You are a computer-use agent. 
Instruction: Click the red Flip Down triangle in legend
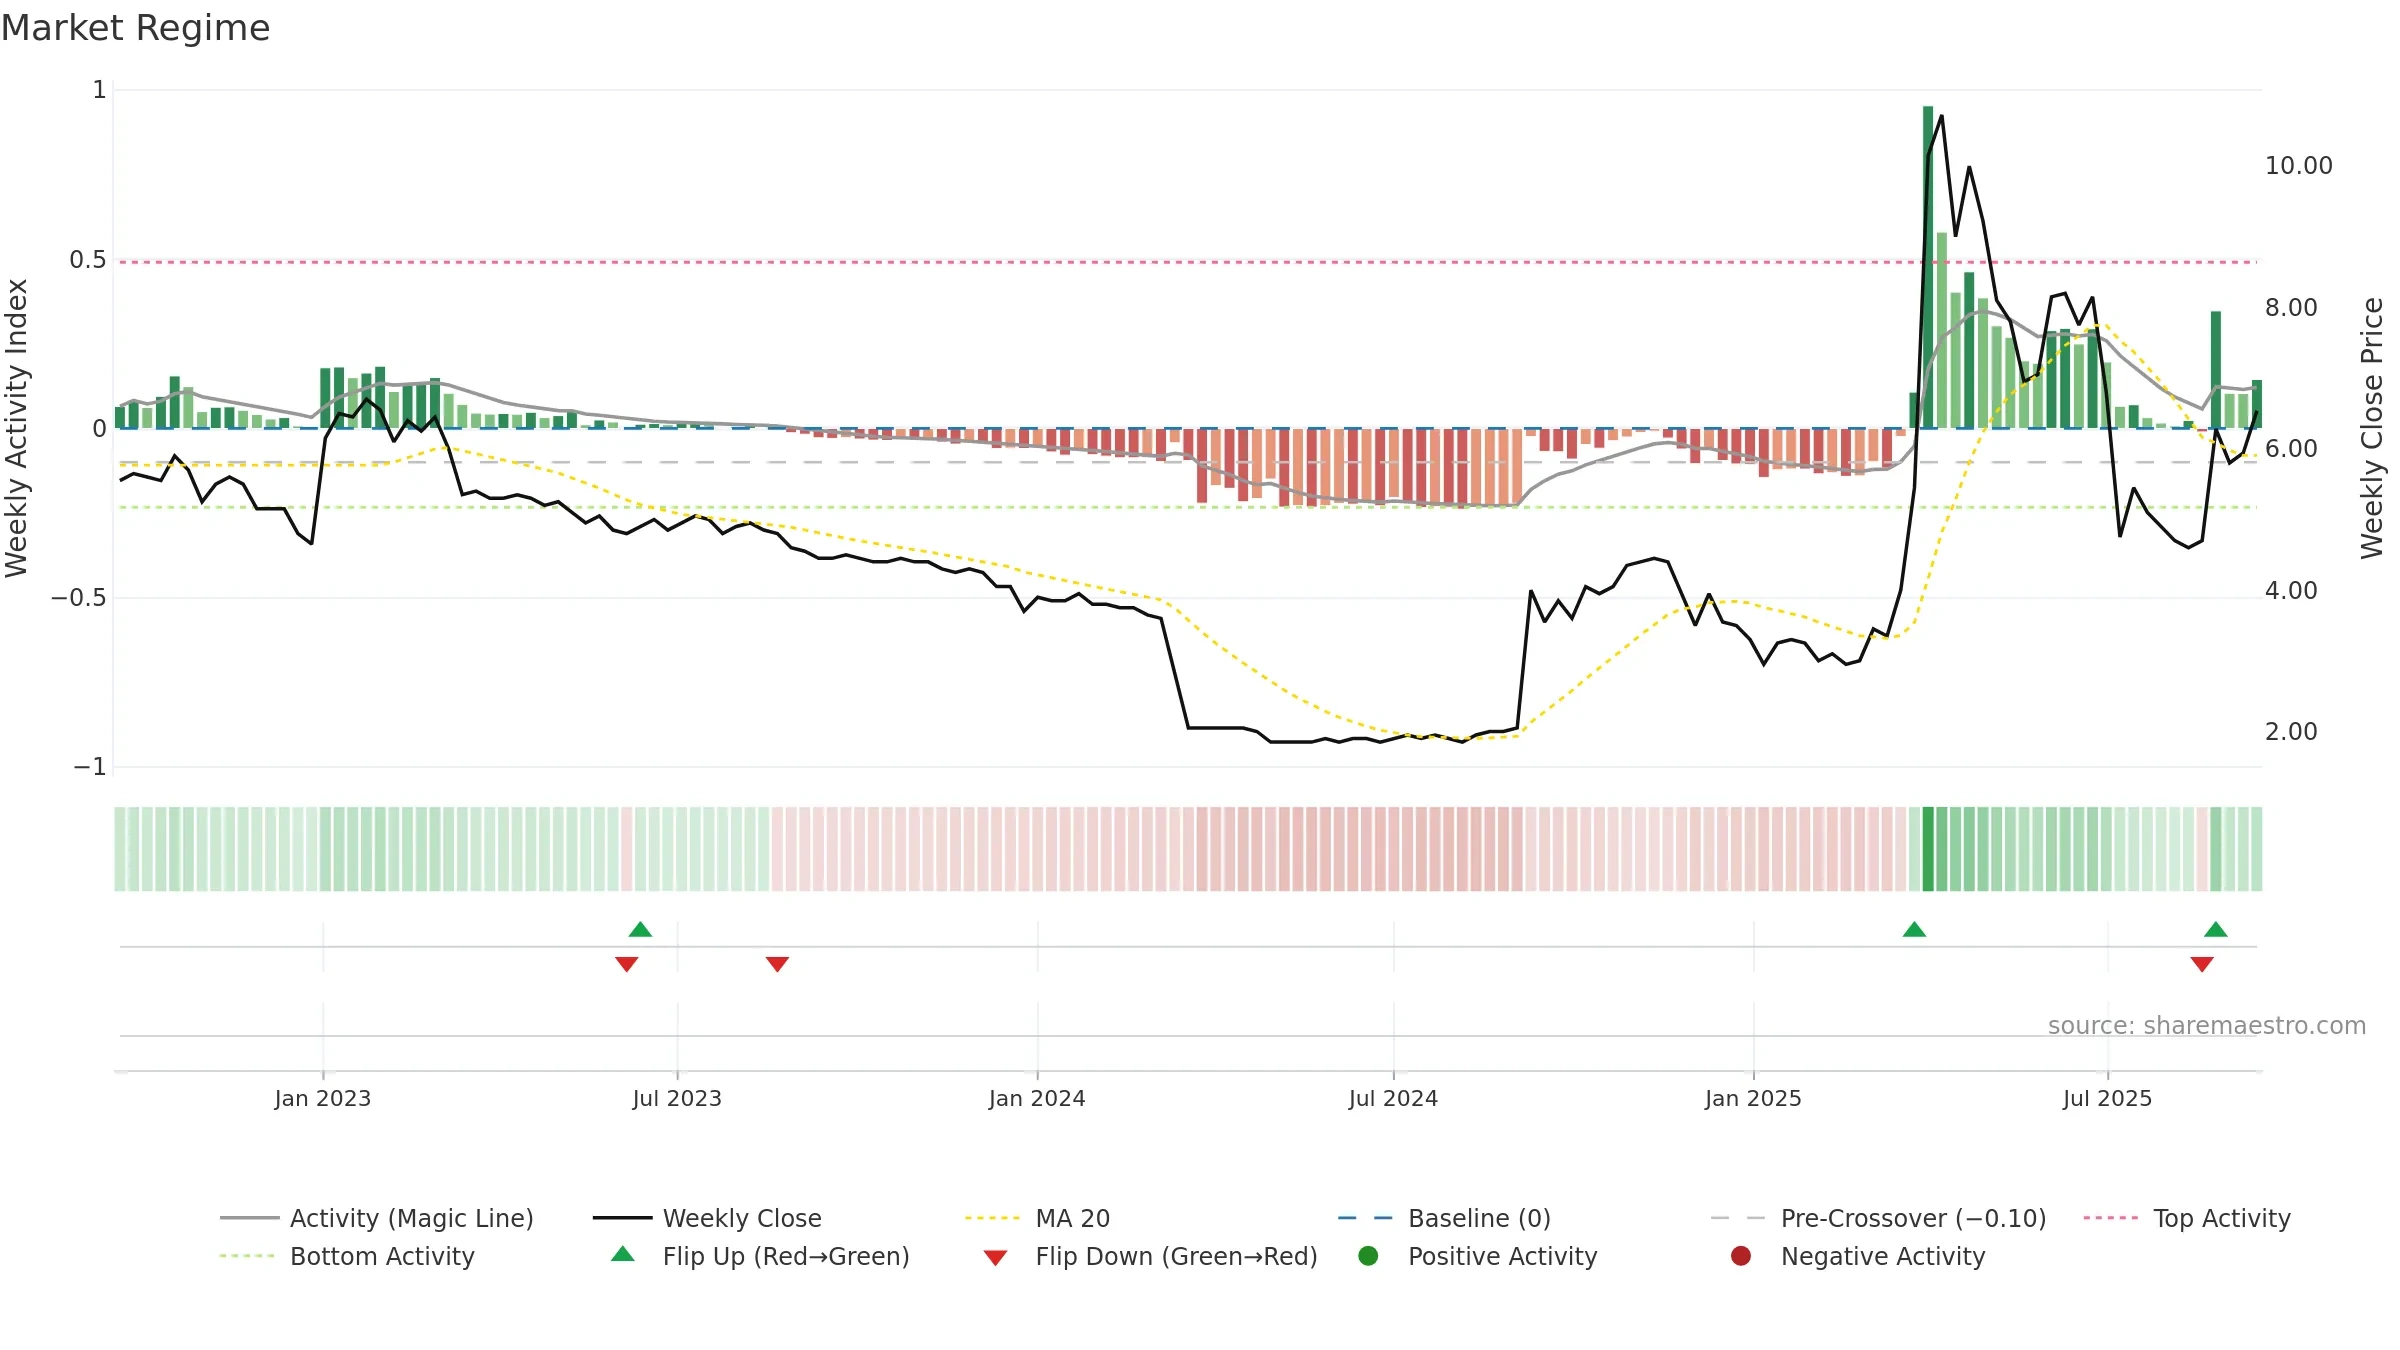point(995,1258)
